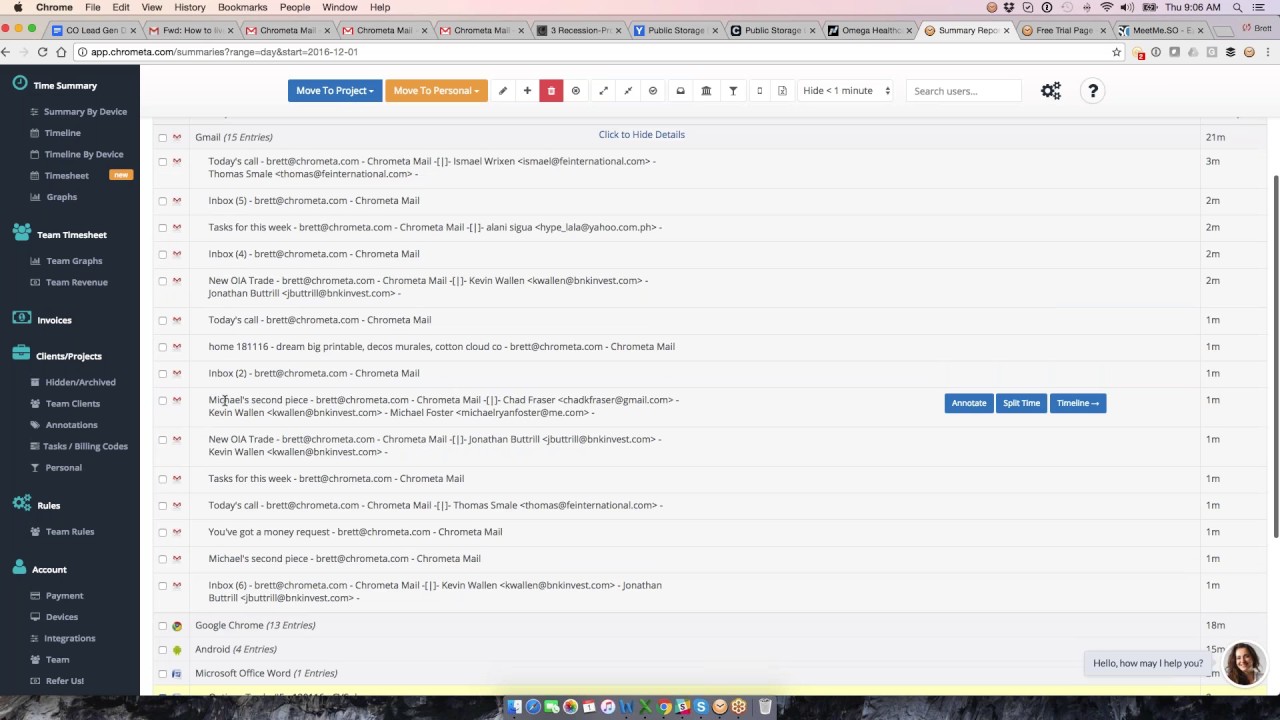Click the Search users field
1280x720 pixels.
[964, 91]
